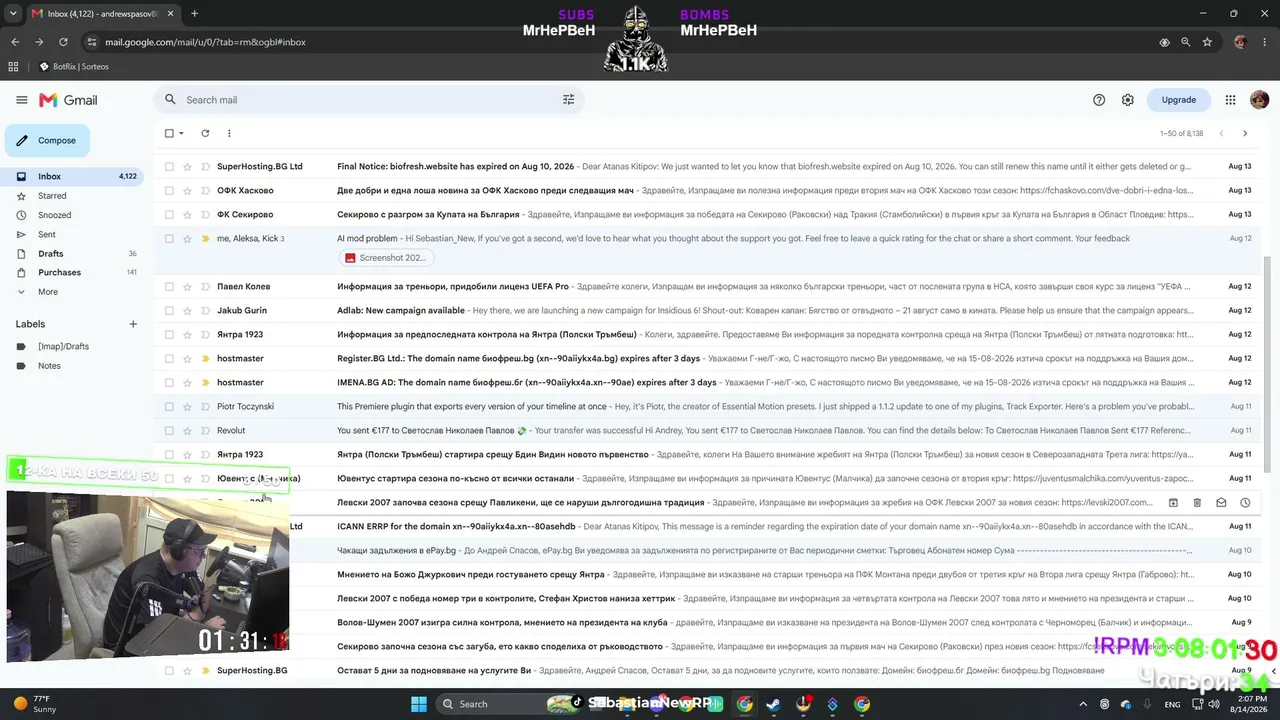Click the Upgrade button

1179,100
